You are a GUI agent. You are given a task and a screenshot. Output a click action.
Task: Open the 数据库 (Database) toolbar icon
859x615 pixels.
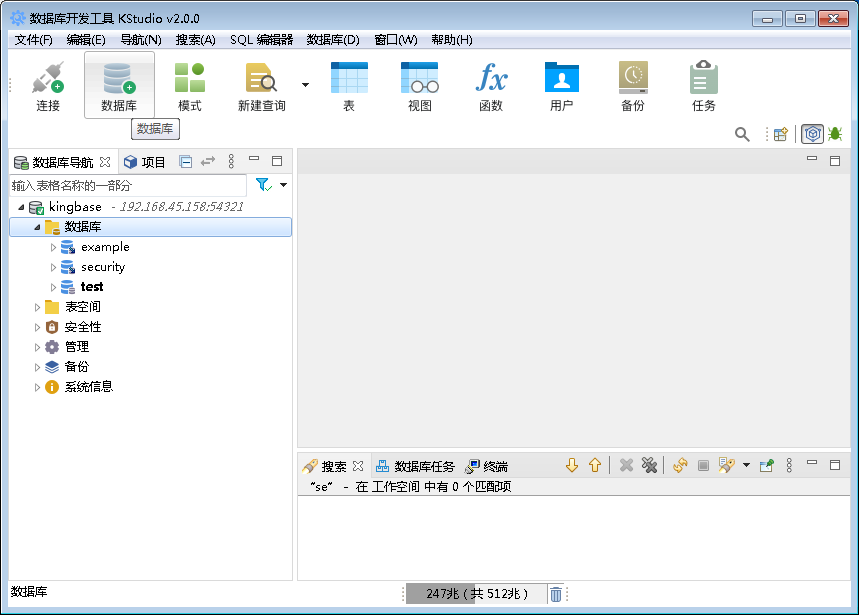(x=119, y=85)
